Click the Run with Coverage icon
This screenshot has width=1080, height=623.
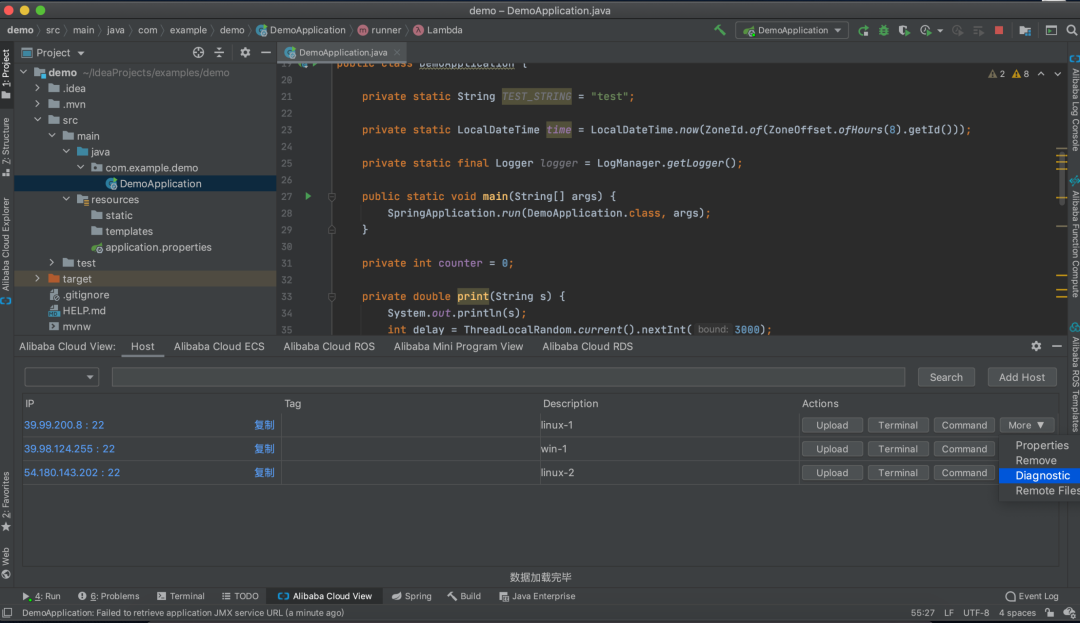point(904,31)
